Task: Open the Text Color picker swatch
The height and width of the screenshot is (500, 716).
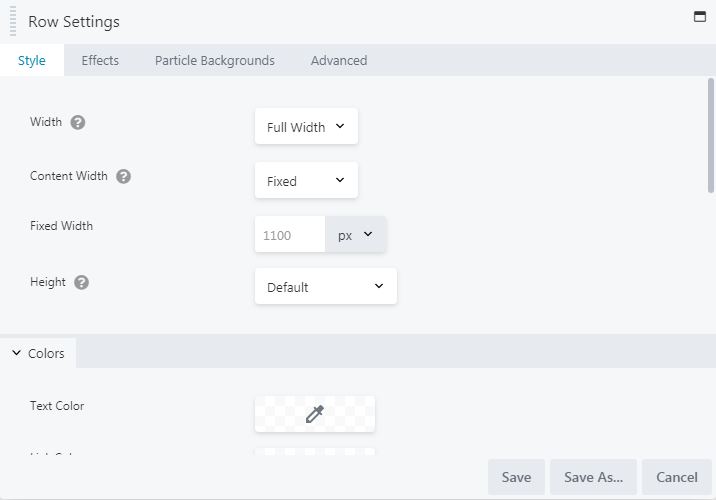Action: tap(280, 414)
